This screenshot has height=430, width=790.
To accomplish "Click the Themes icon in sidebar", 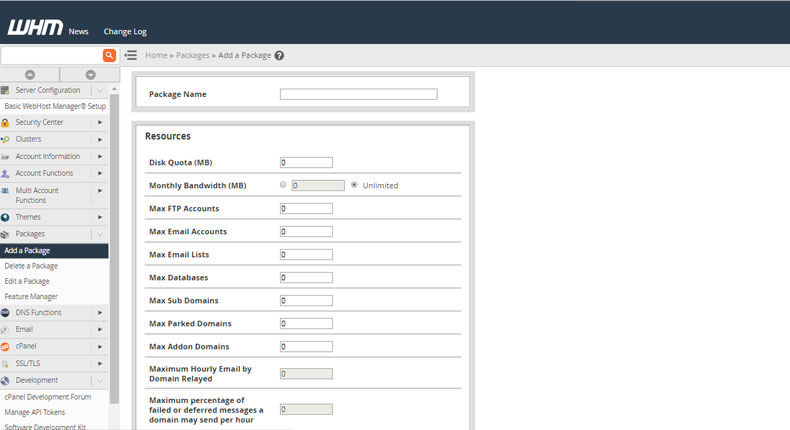I will click(6, 217).
